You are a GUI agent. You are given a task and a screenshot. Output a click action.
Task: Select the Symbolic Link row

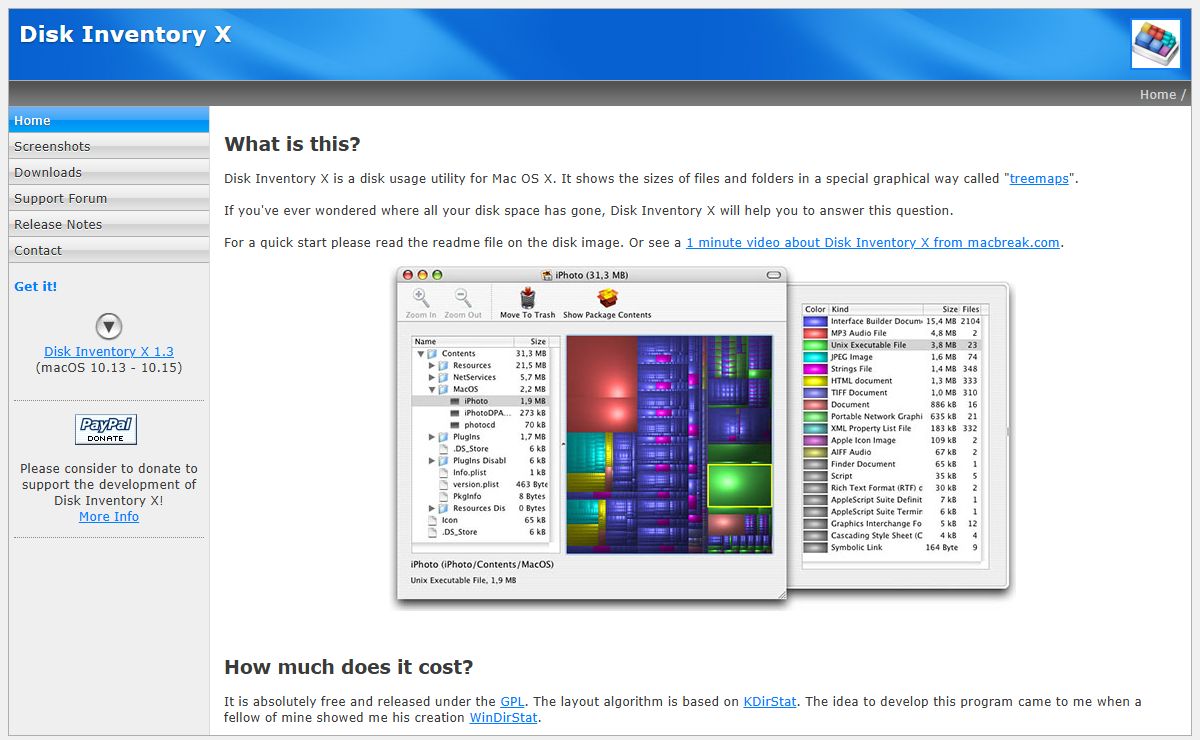click(x=892, y=547)
